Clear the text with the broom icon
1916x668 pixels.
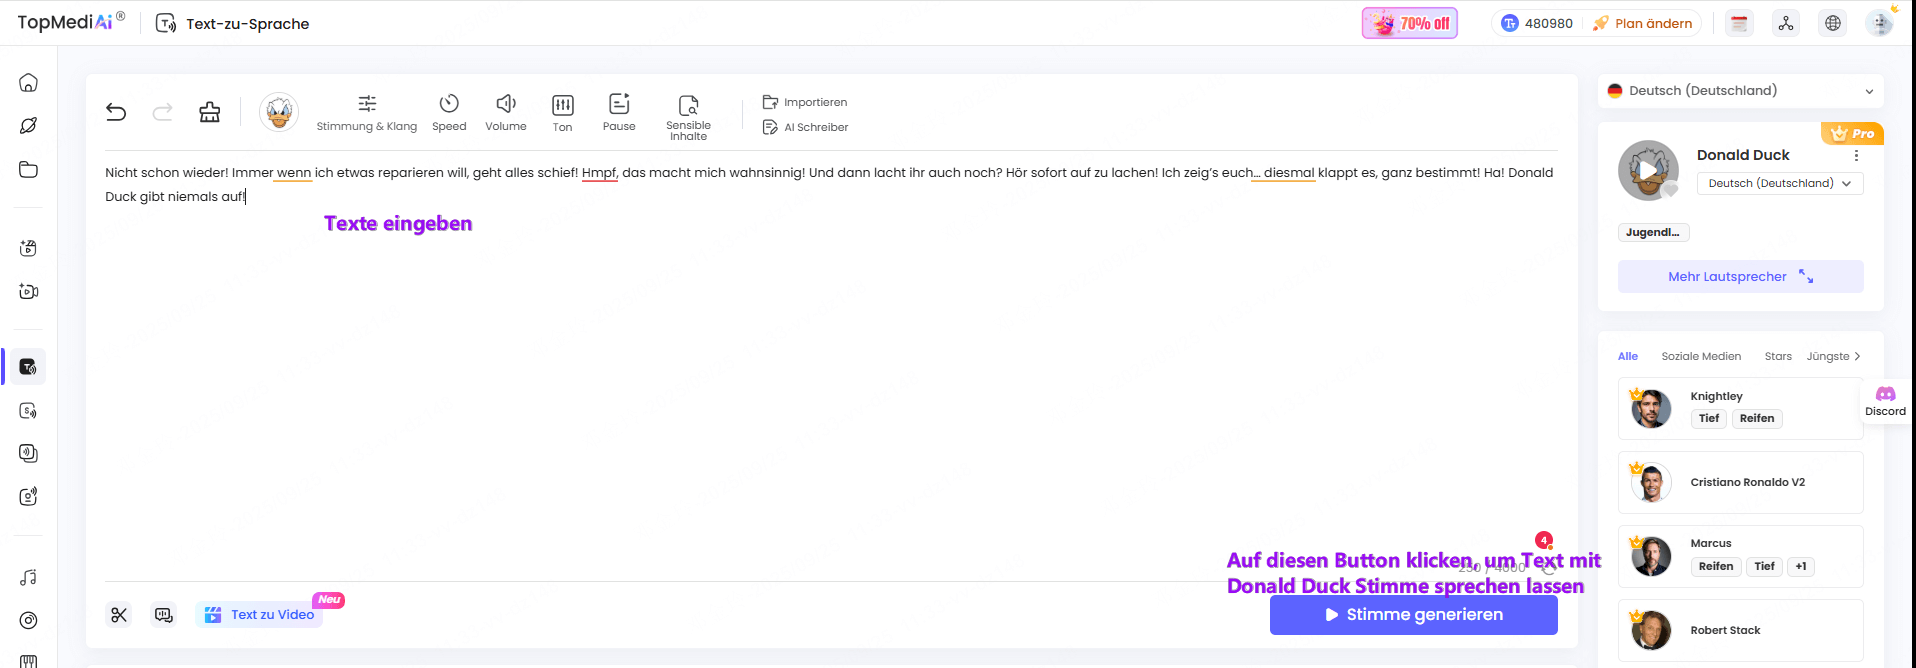pyautogui.click(x=210, y=112)
